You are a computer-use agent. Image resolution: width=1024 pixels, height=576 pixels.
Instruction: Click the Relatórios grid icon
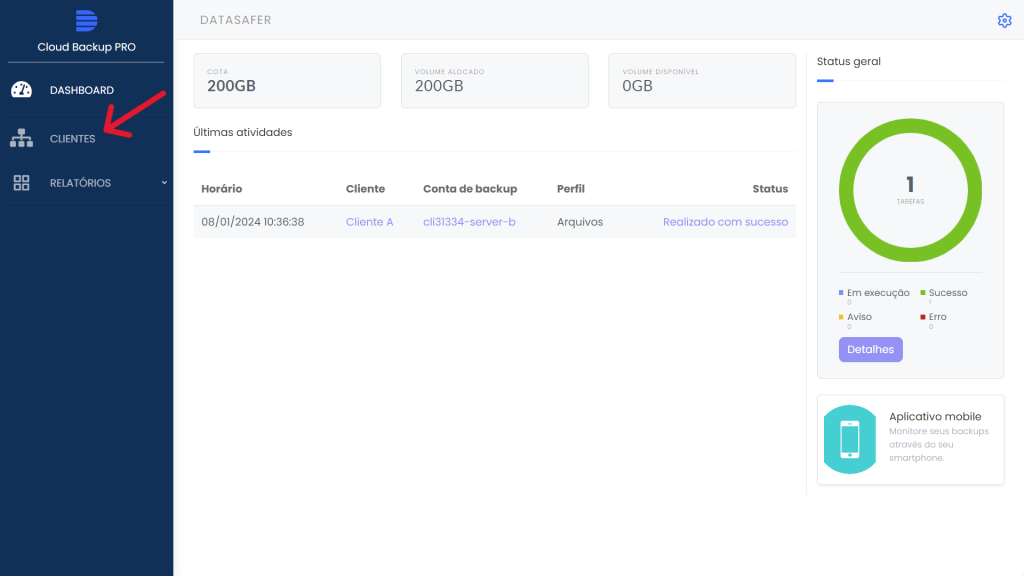[x=21, y=183]
